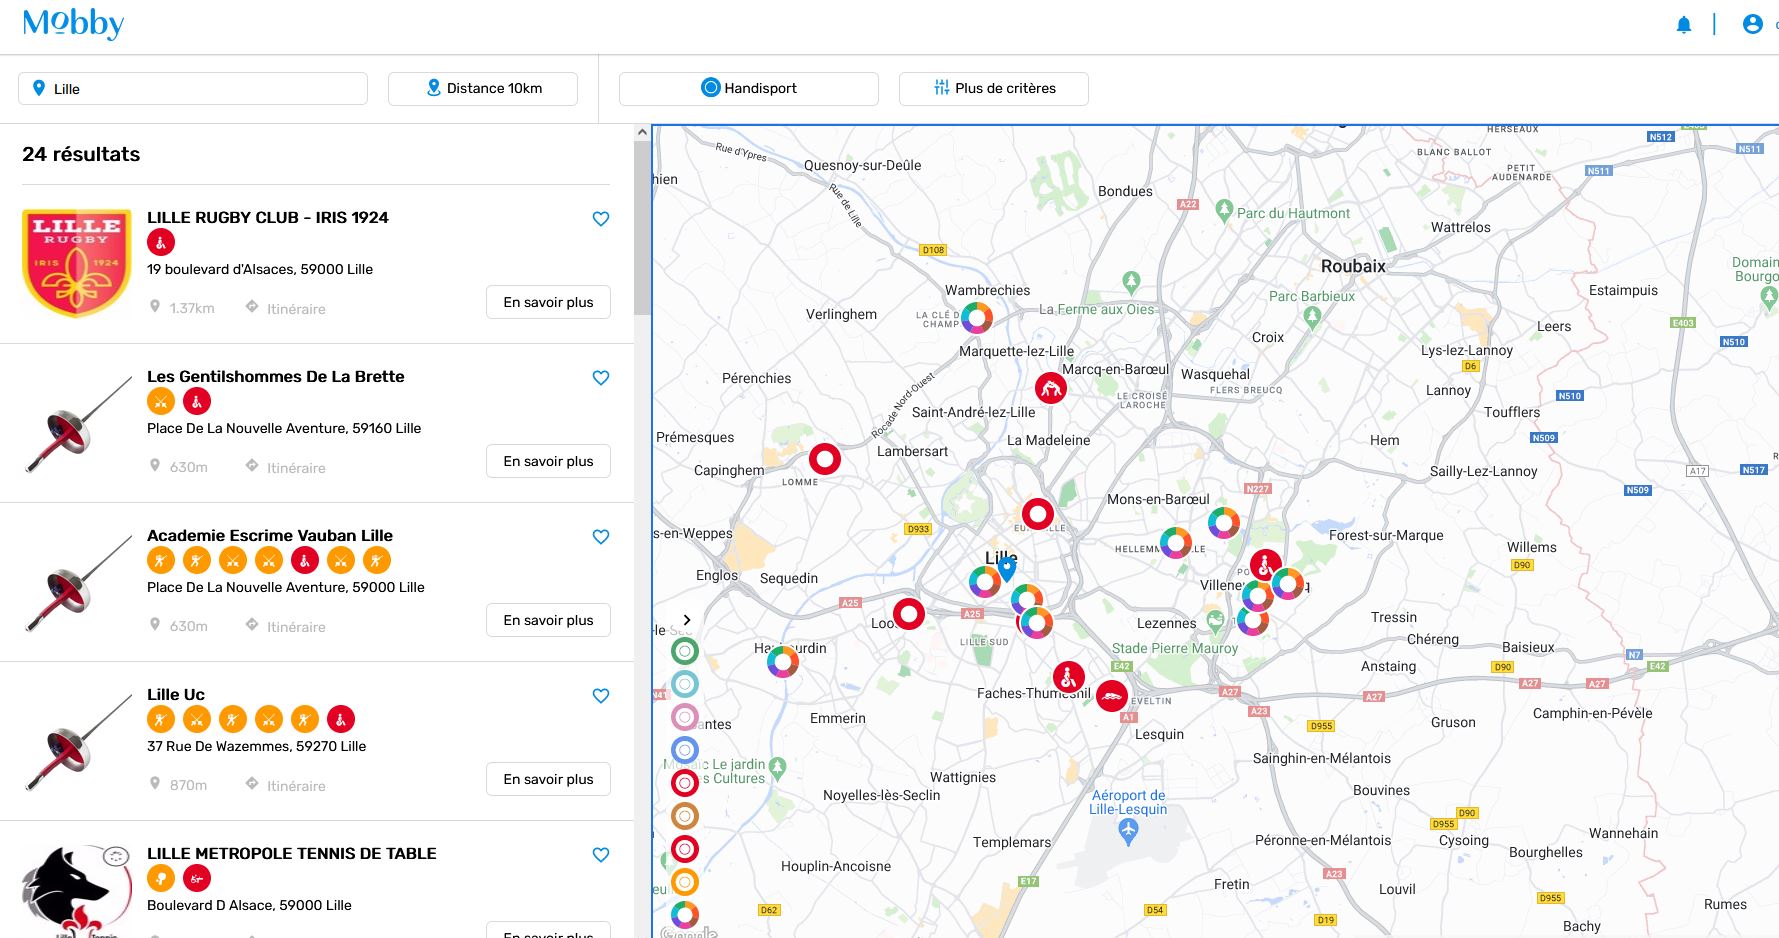Toggle the Handisport filter

point(749,88)
